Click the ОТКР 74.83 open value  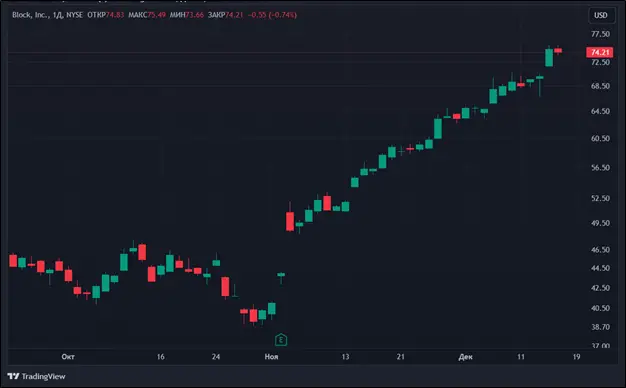point(105,15)
